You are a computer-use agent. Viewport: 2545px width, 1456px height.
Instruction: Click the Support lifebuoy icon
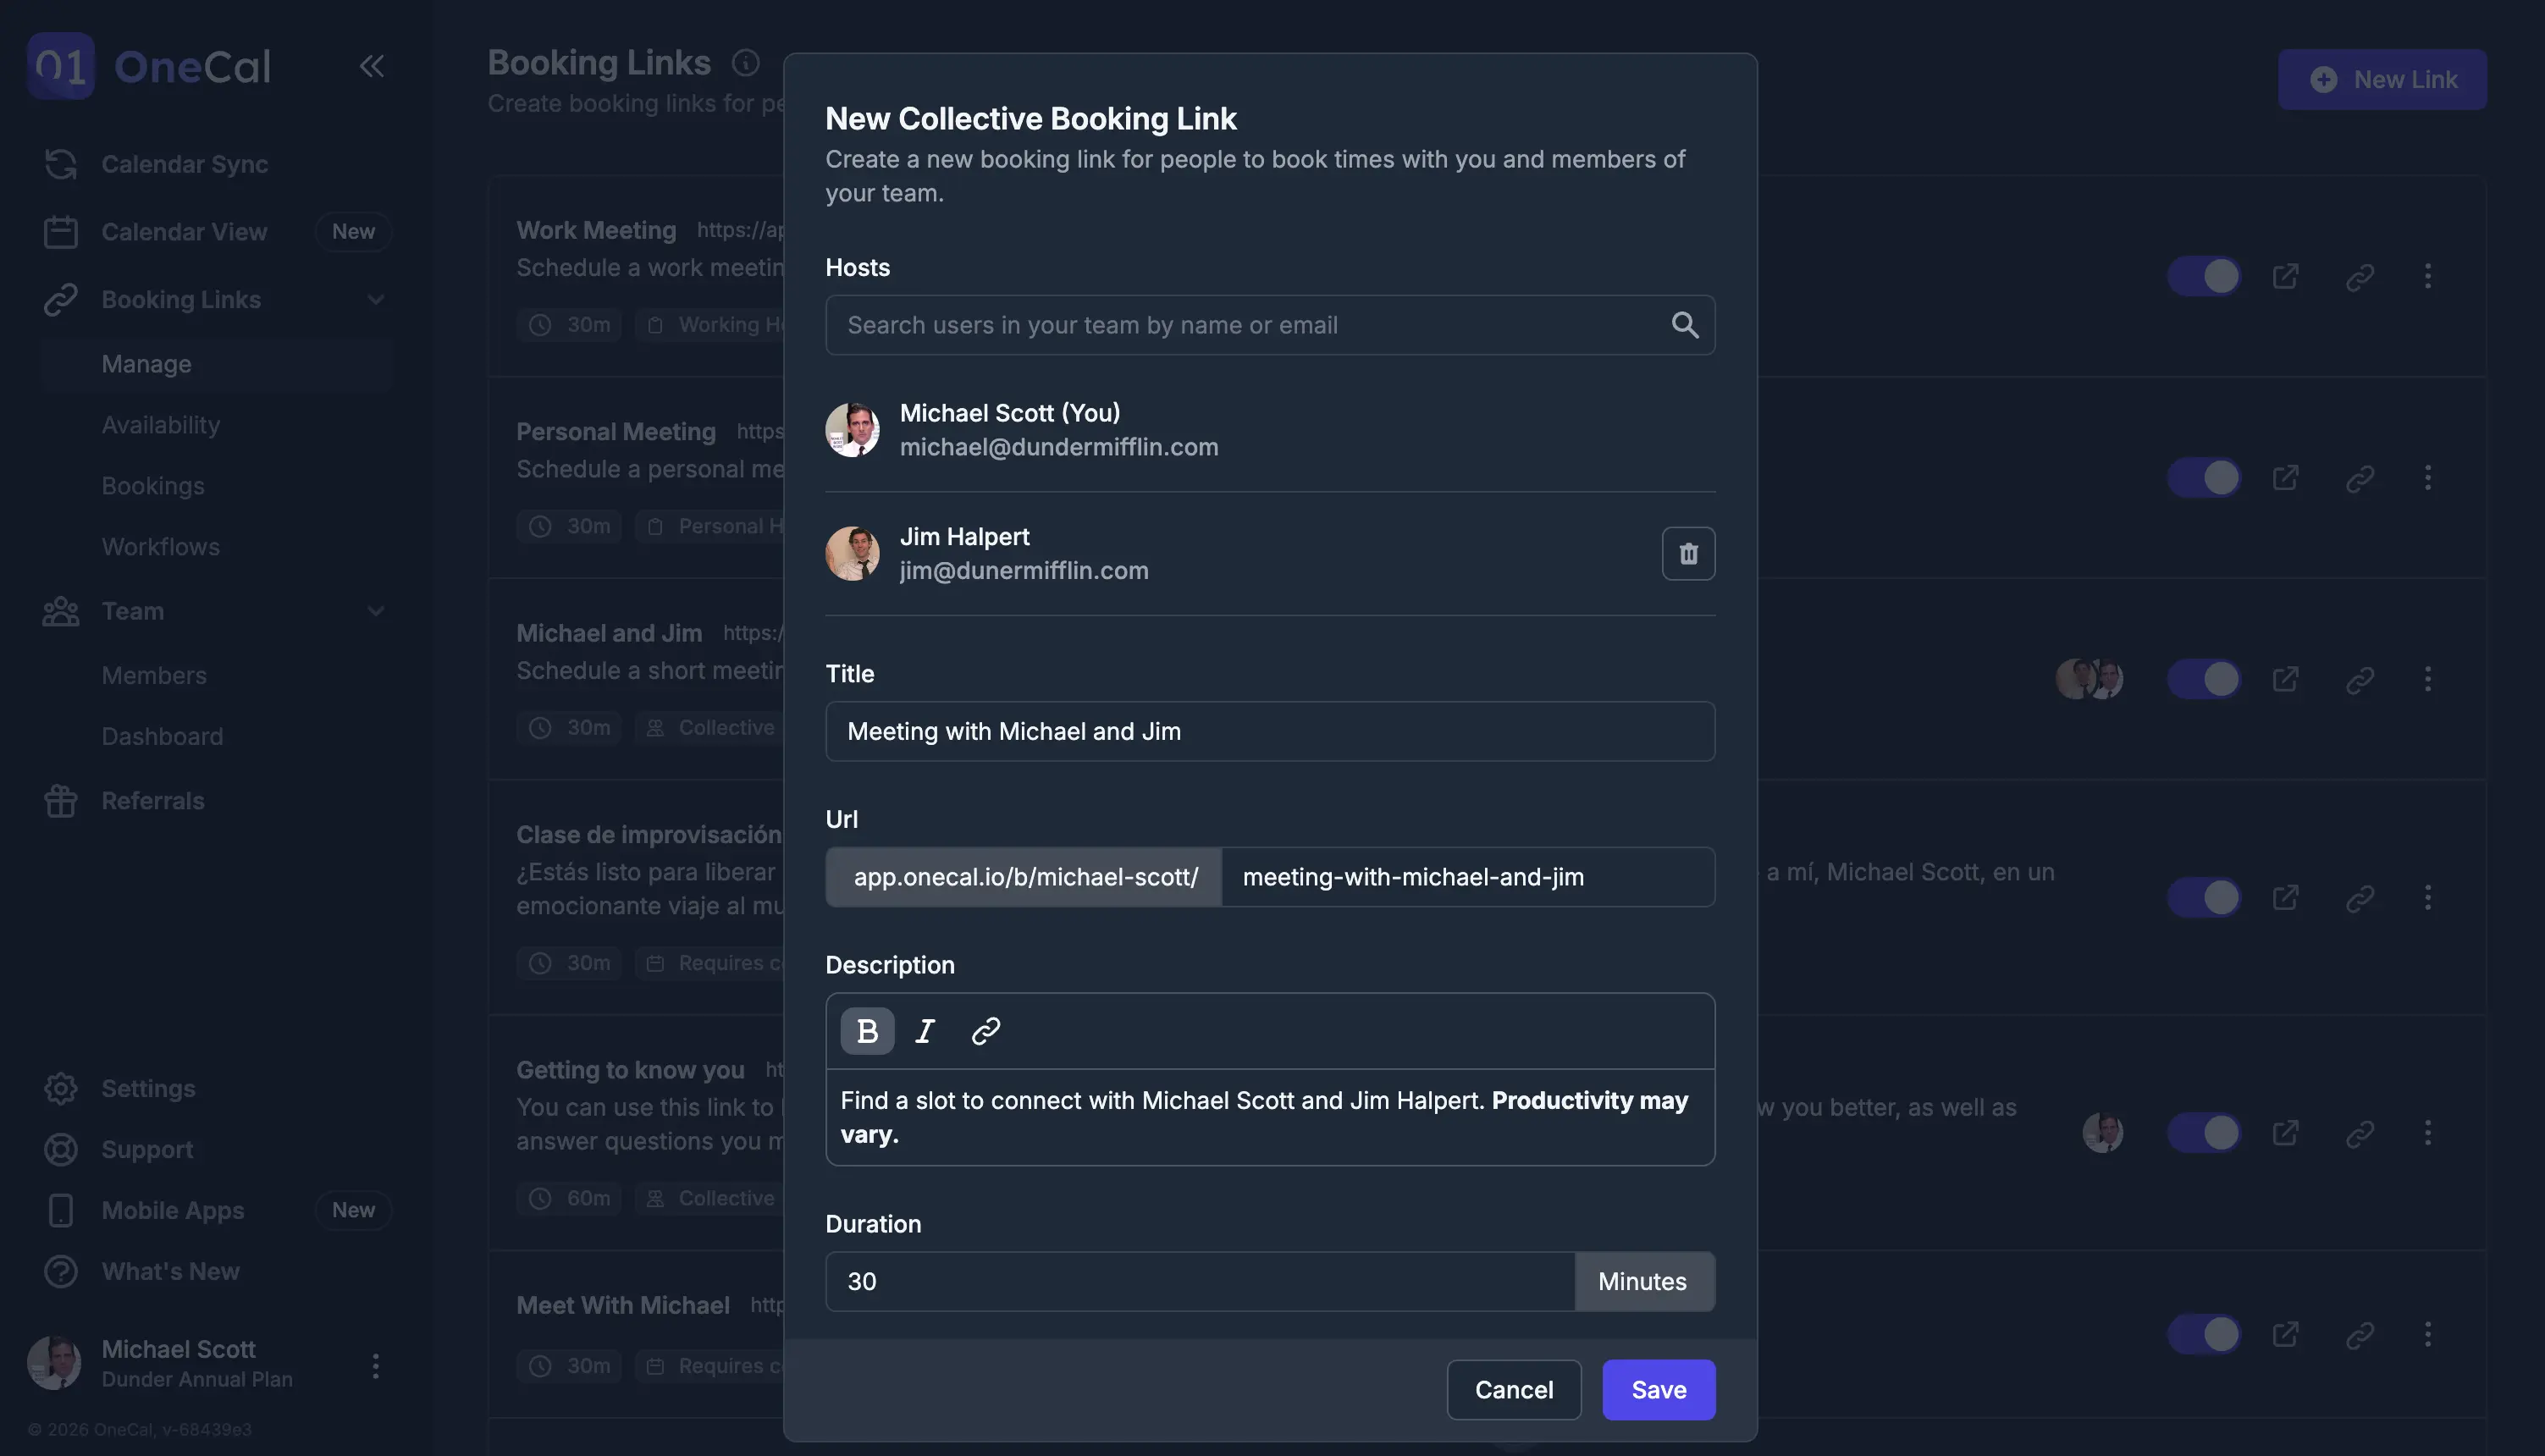(61, 1150)
